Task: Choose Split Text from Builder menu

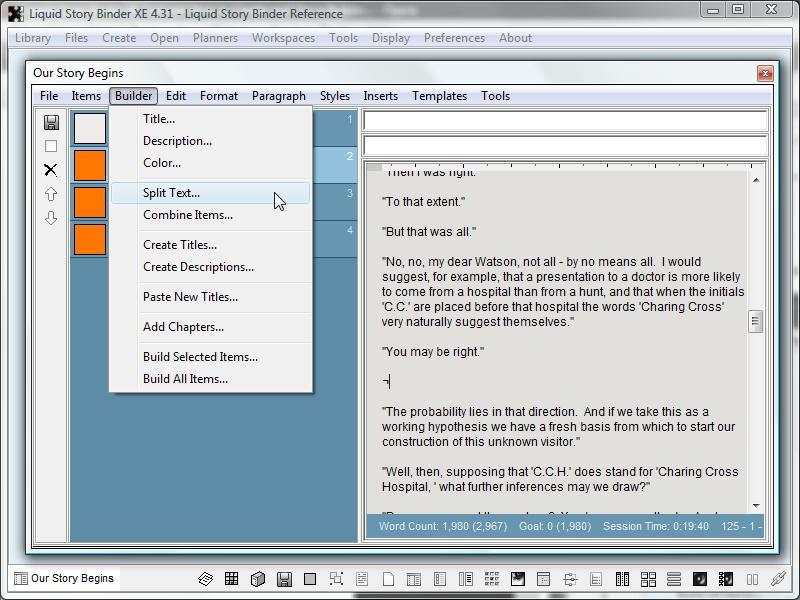Action: (171, 193)
